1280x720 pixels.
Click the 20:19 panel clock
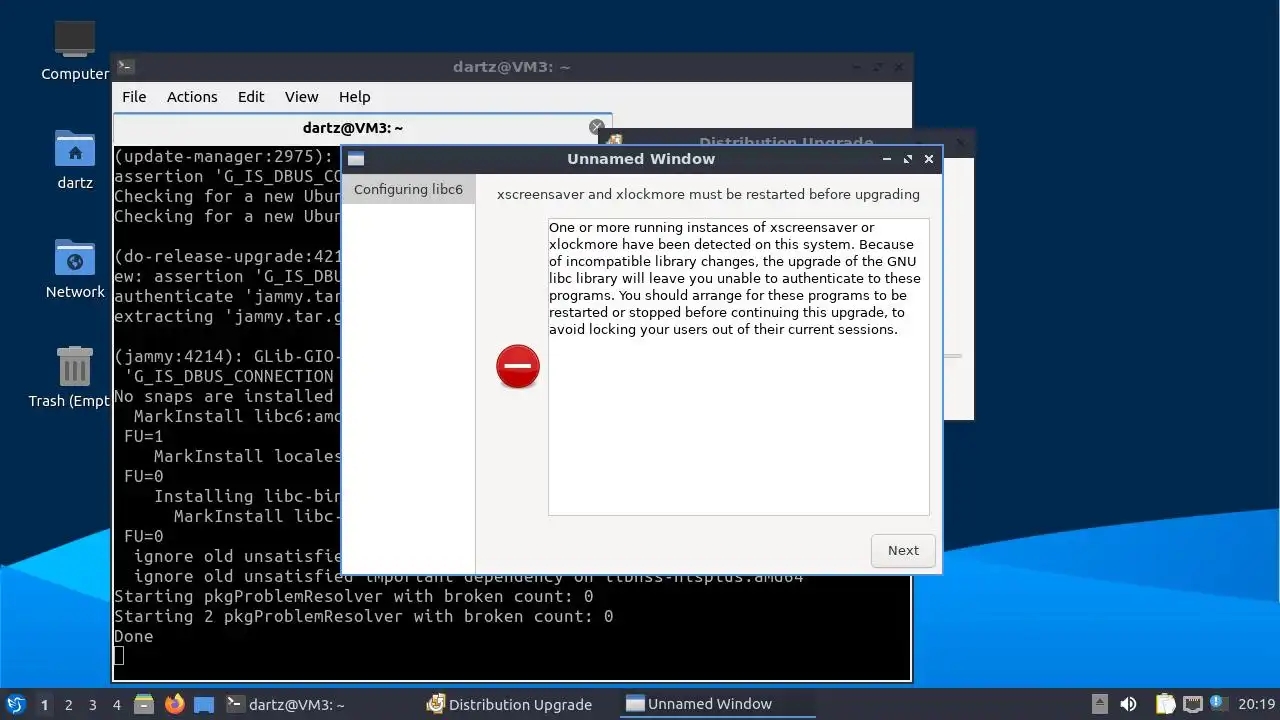(1257, 704)
